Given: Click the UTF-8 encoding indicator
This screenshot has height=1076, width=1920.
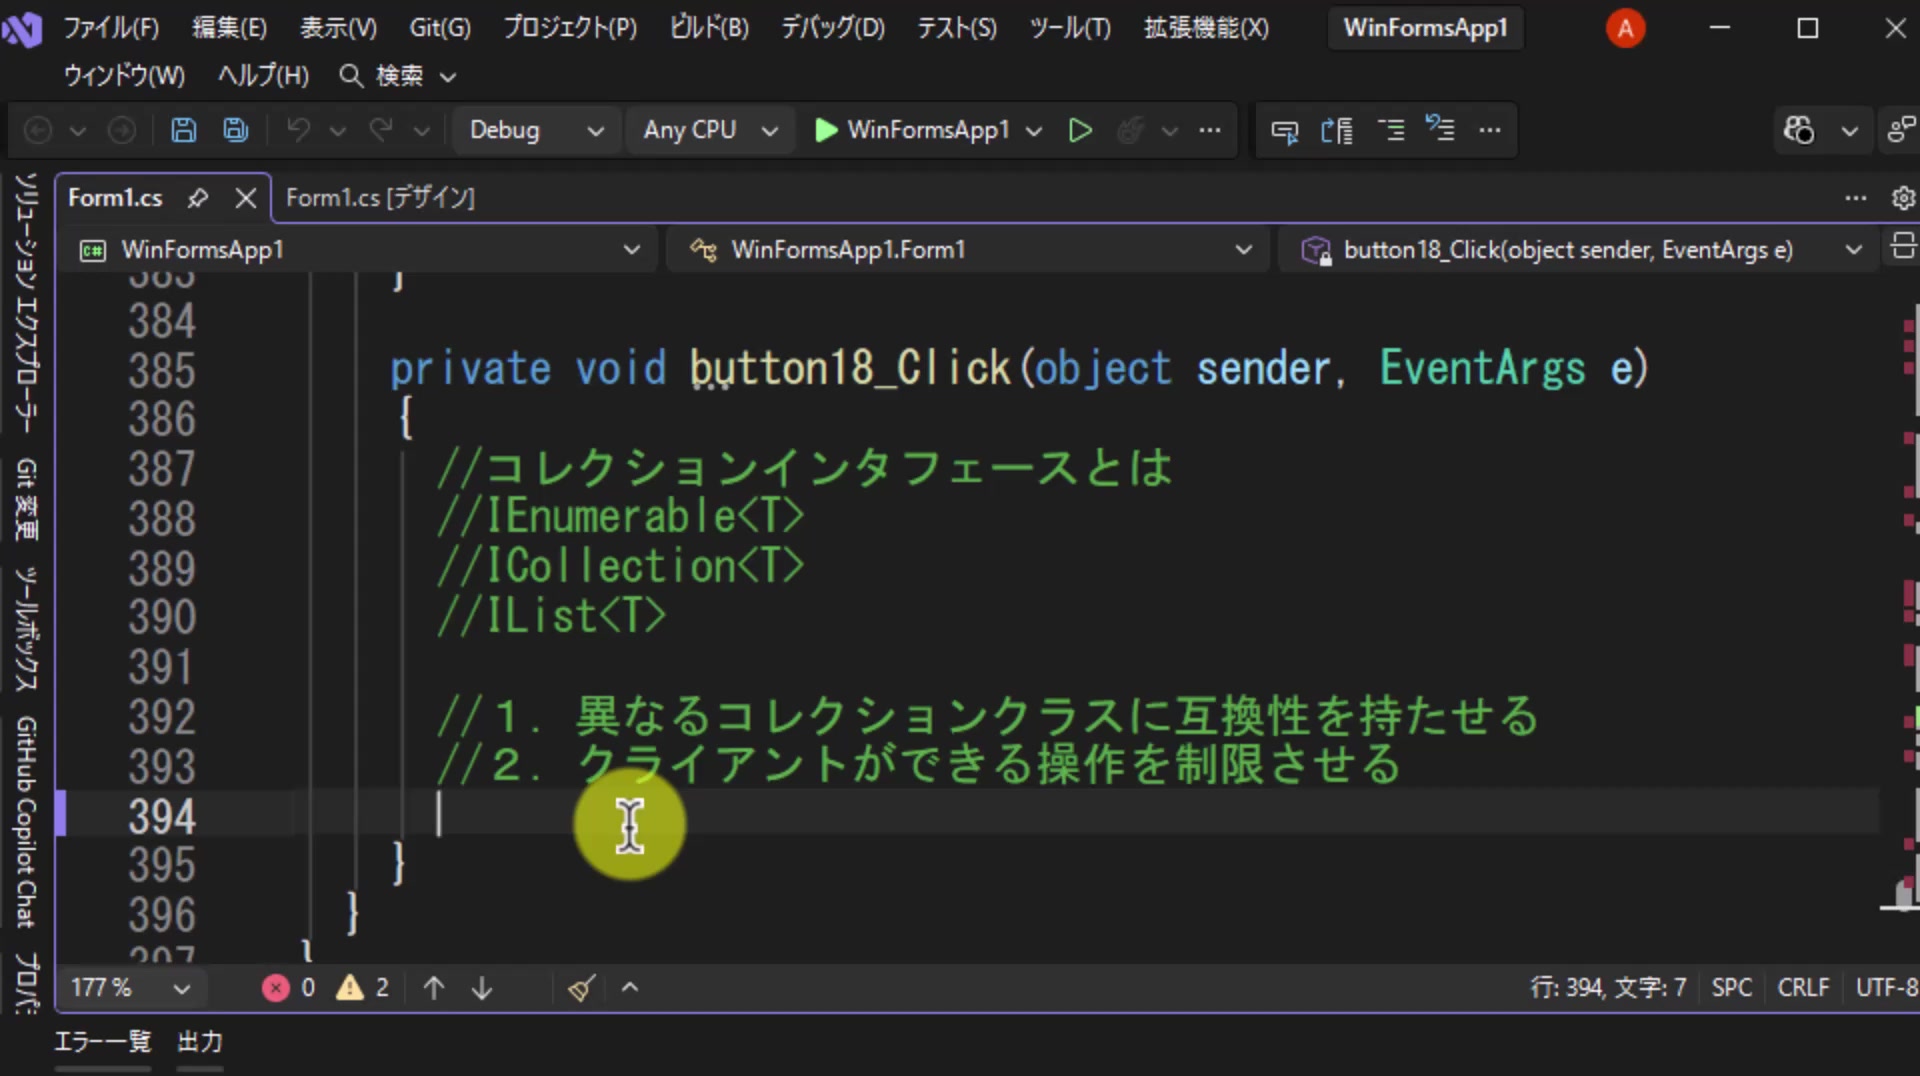Looking at the screenshot, I should point(1886,988).
